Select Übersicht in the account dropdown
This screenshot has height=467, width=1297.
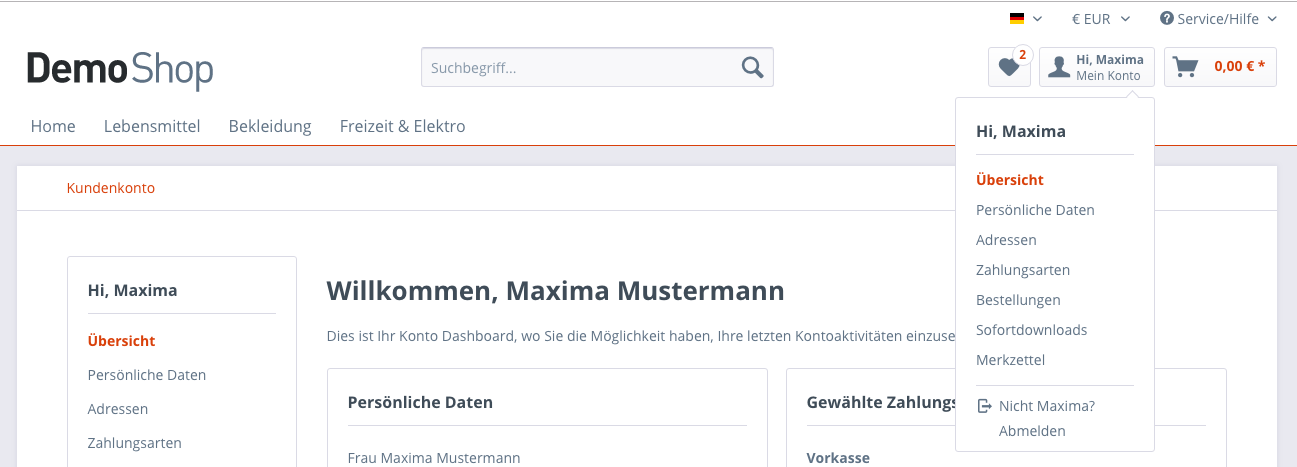click(1010, 180)
